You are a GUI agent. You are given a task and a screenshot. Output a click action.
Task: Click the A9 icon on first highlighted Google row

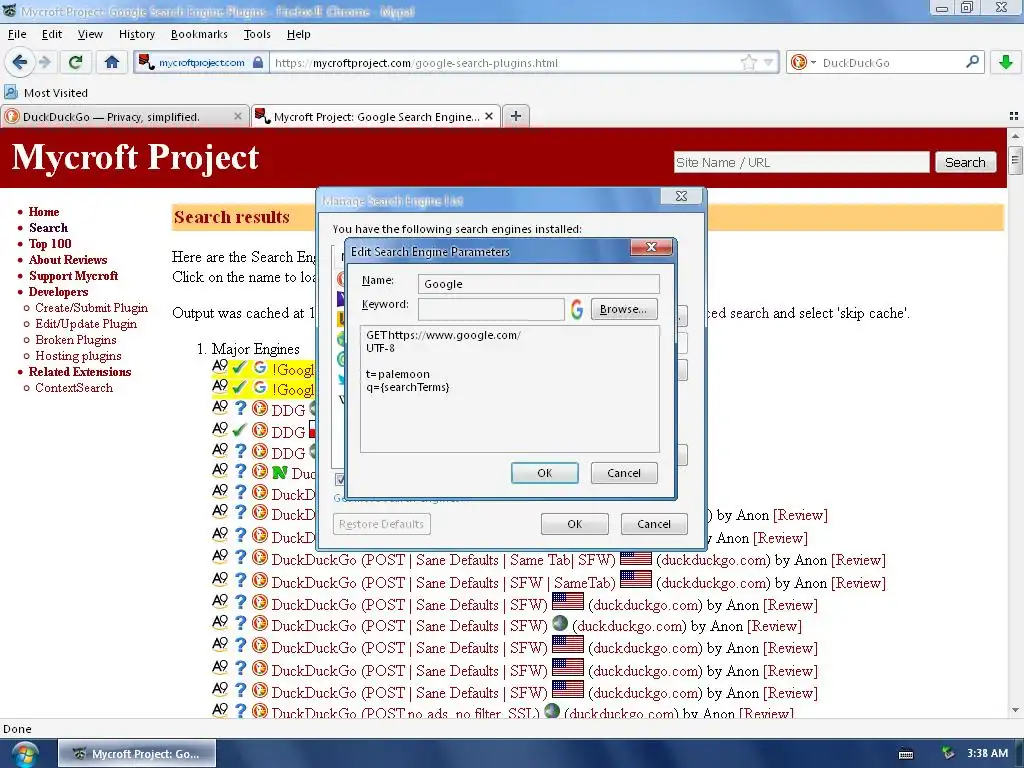[x=220, y=366]
